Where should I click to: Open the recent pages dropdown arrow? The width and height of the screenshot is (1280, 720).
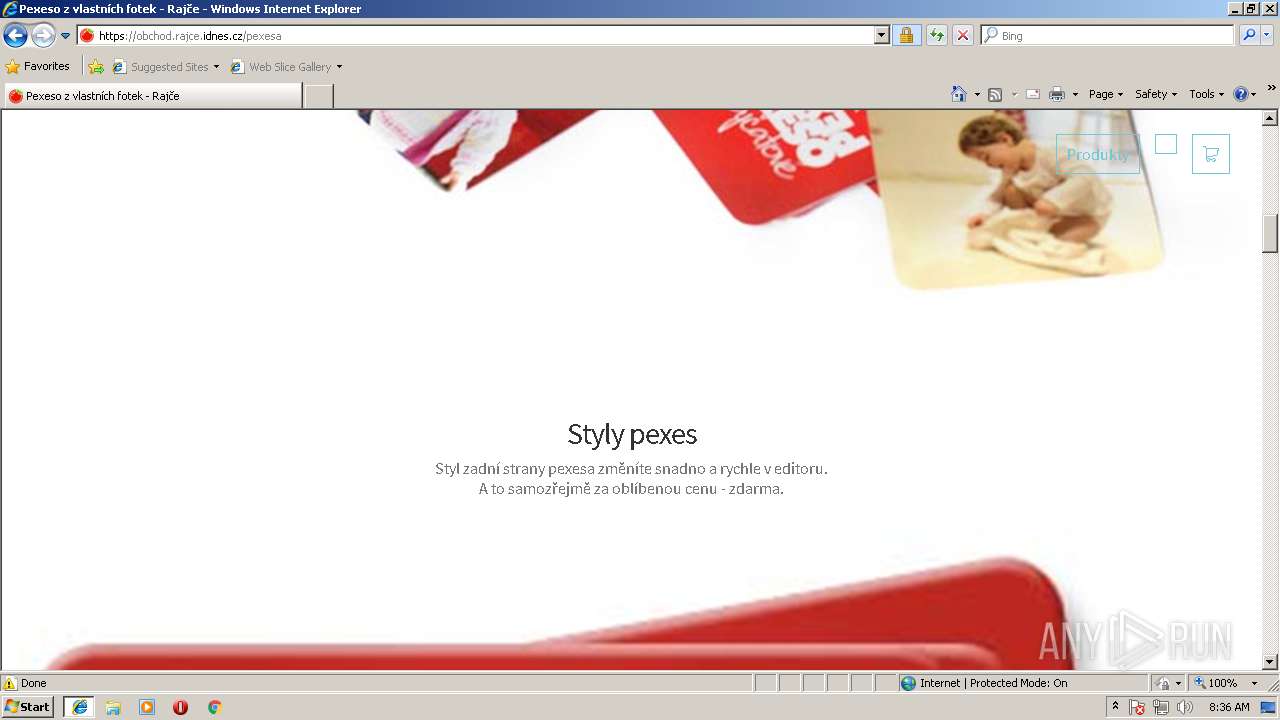(66, 36)
